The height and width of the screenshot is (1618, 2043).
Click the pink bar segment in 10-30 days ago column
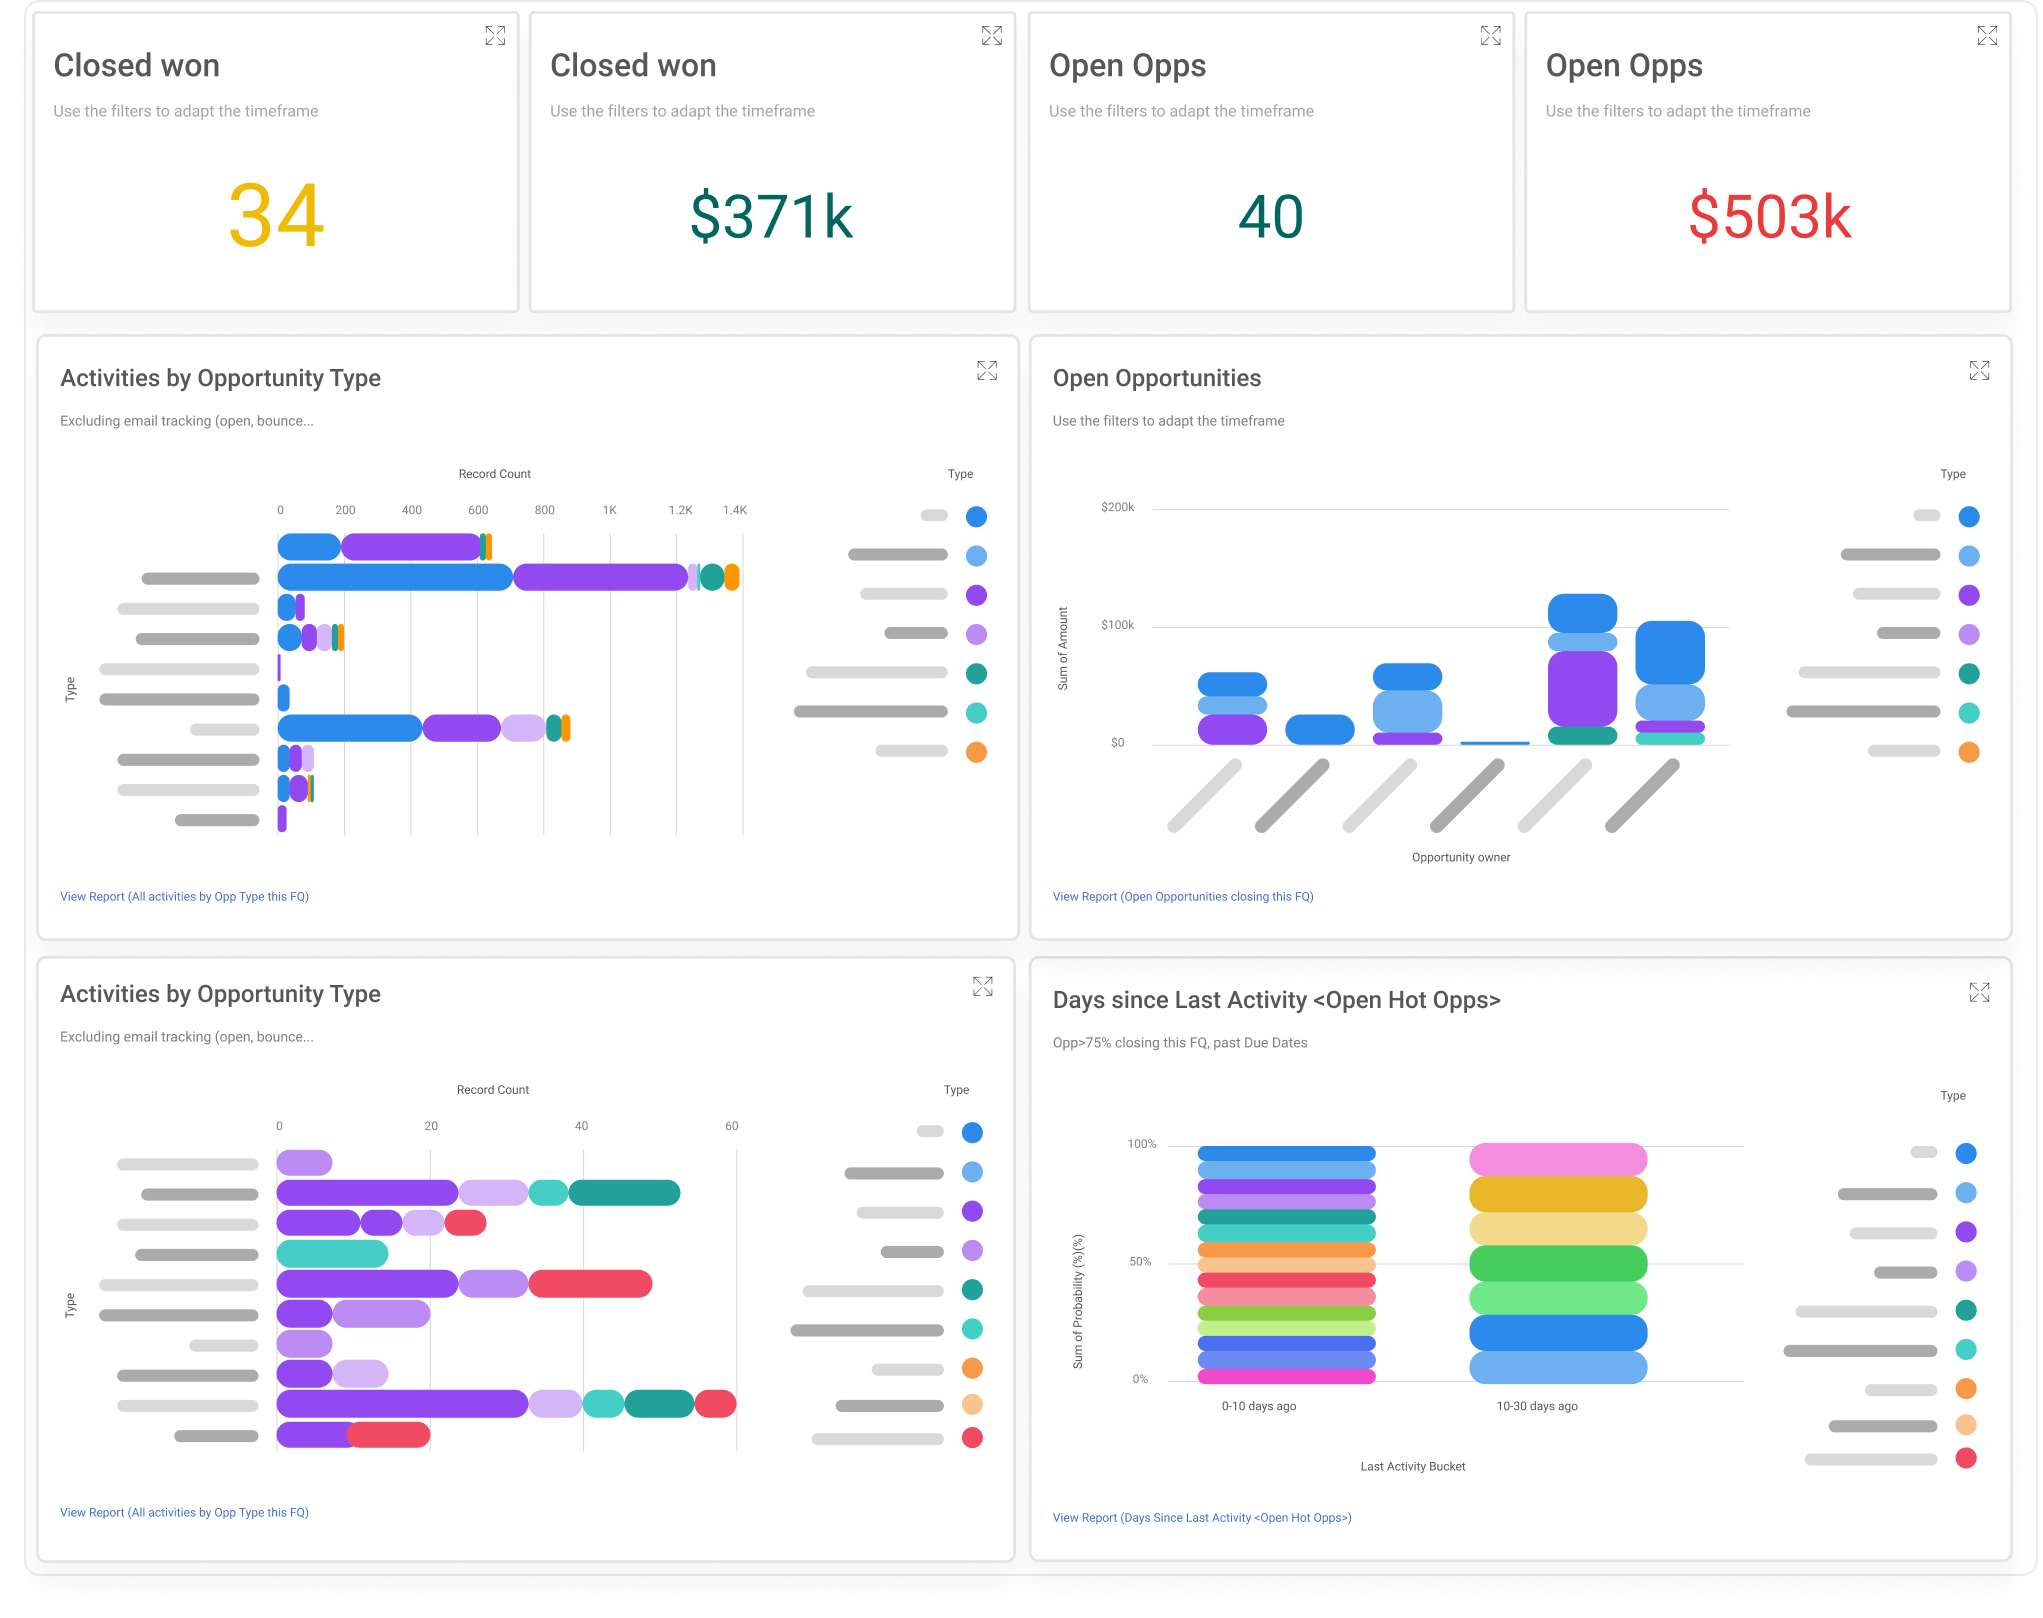pyautogui.click(x=1557, y=1160)
